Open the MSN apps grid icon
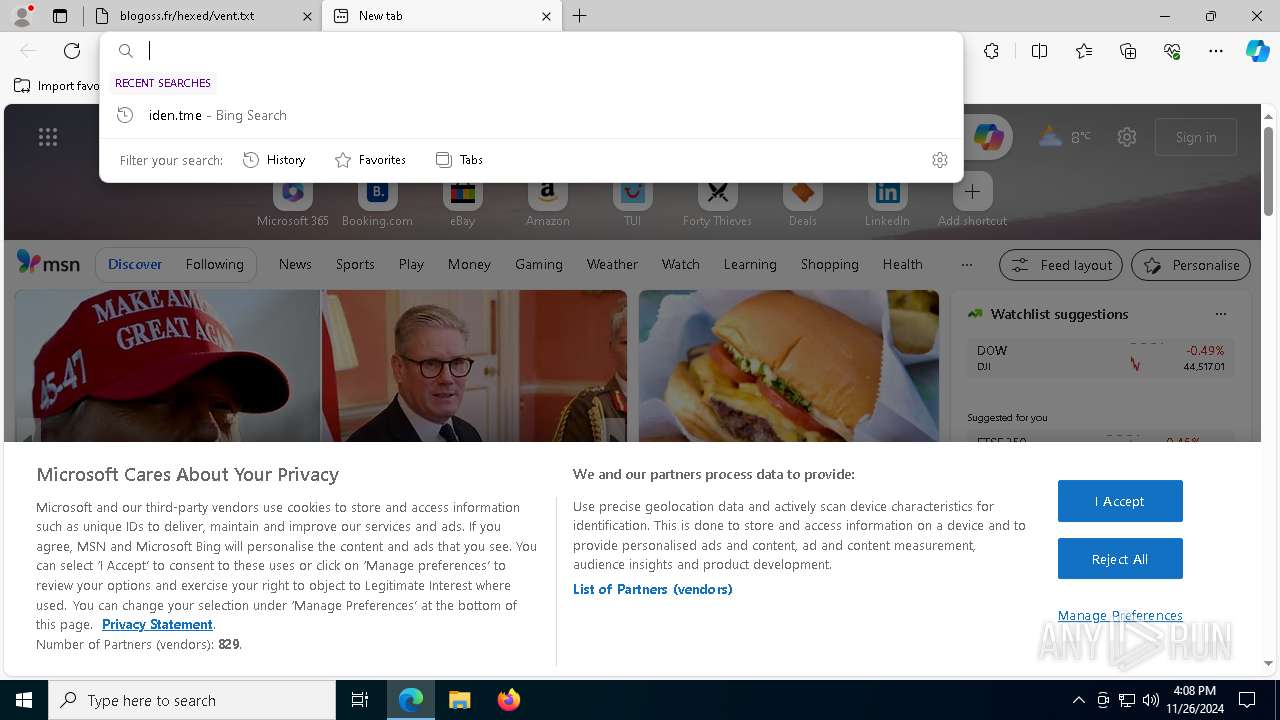The image size is (1280, 720). click(48, 137)
